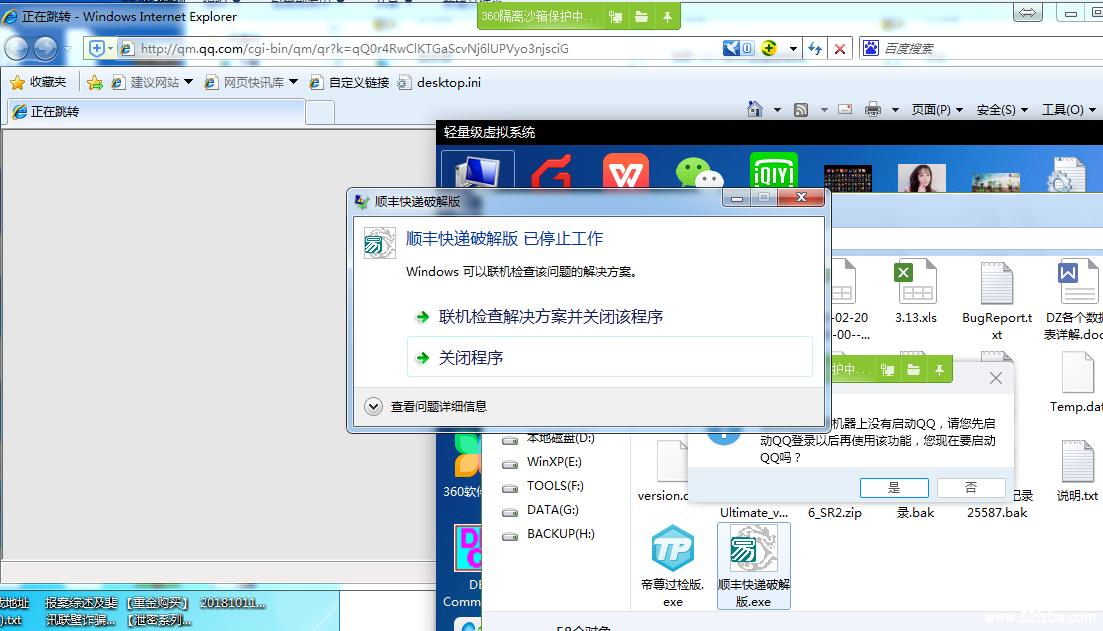Open a new blank IE tab

pos(320,113)
